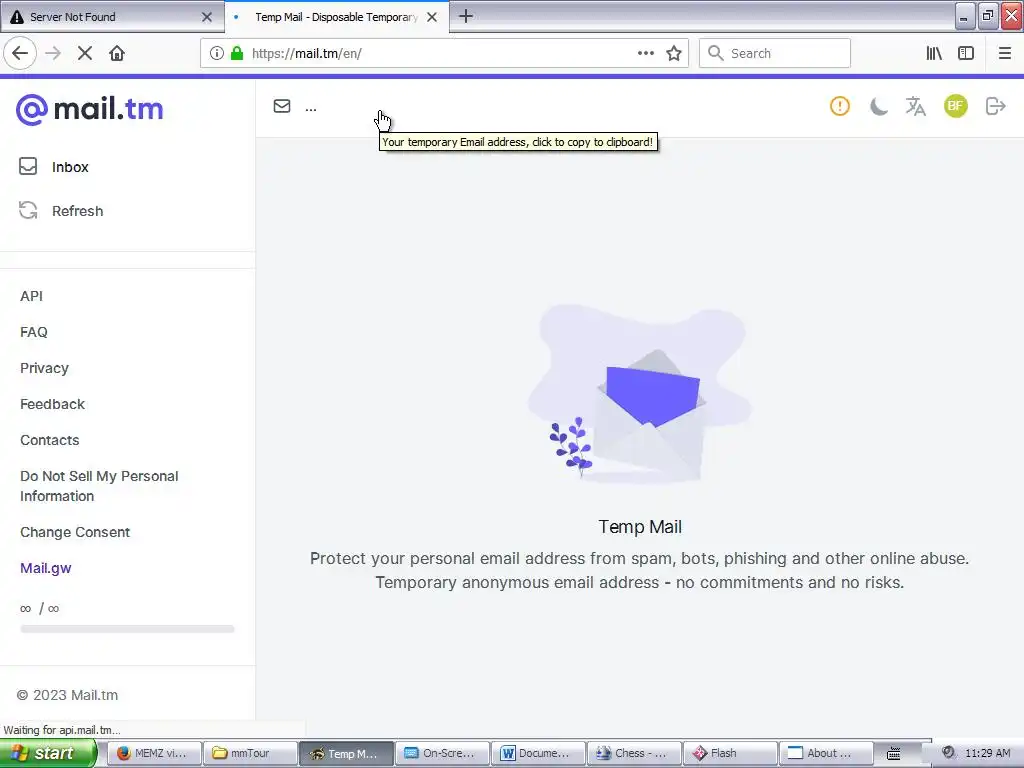
Task: Open the Firefox hamburger menu
Action: 1004,53
